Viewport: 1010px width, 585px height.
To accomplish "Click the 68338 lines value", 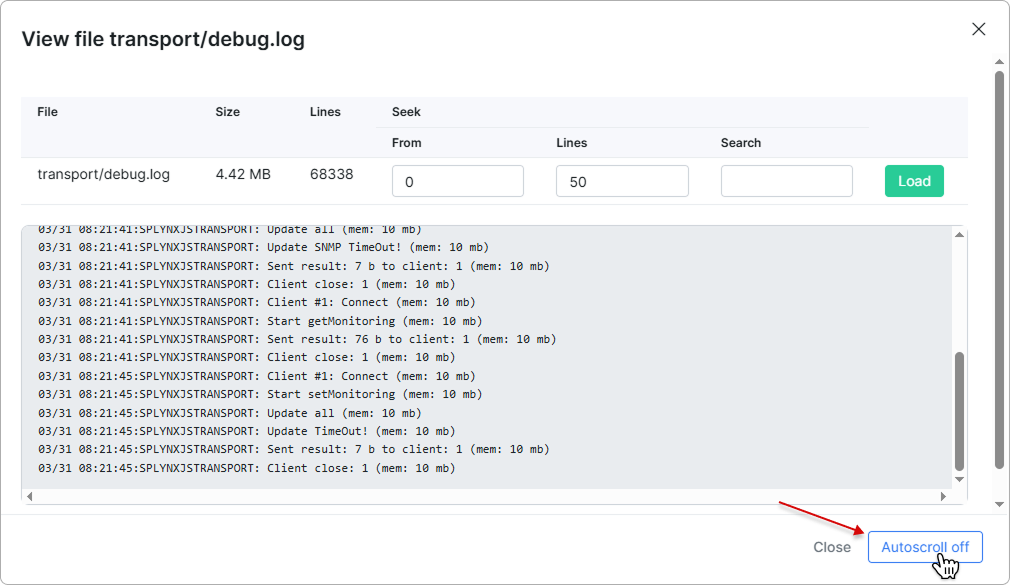I will (331, 175).
